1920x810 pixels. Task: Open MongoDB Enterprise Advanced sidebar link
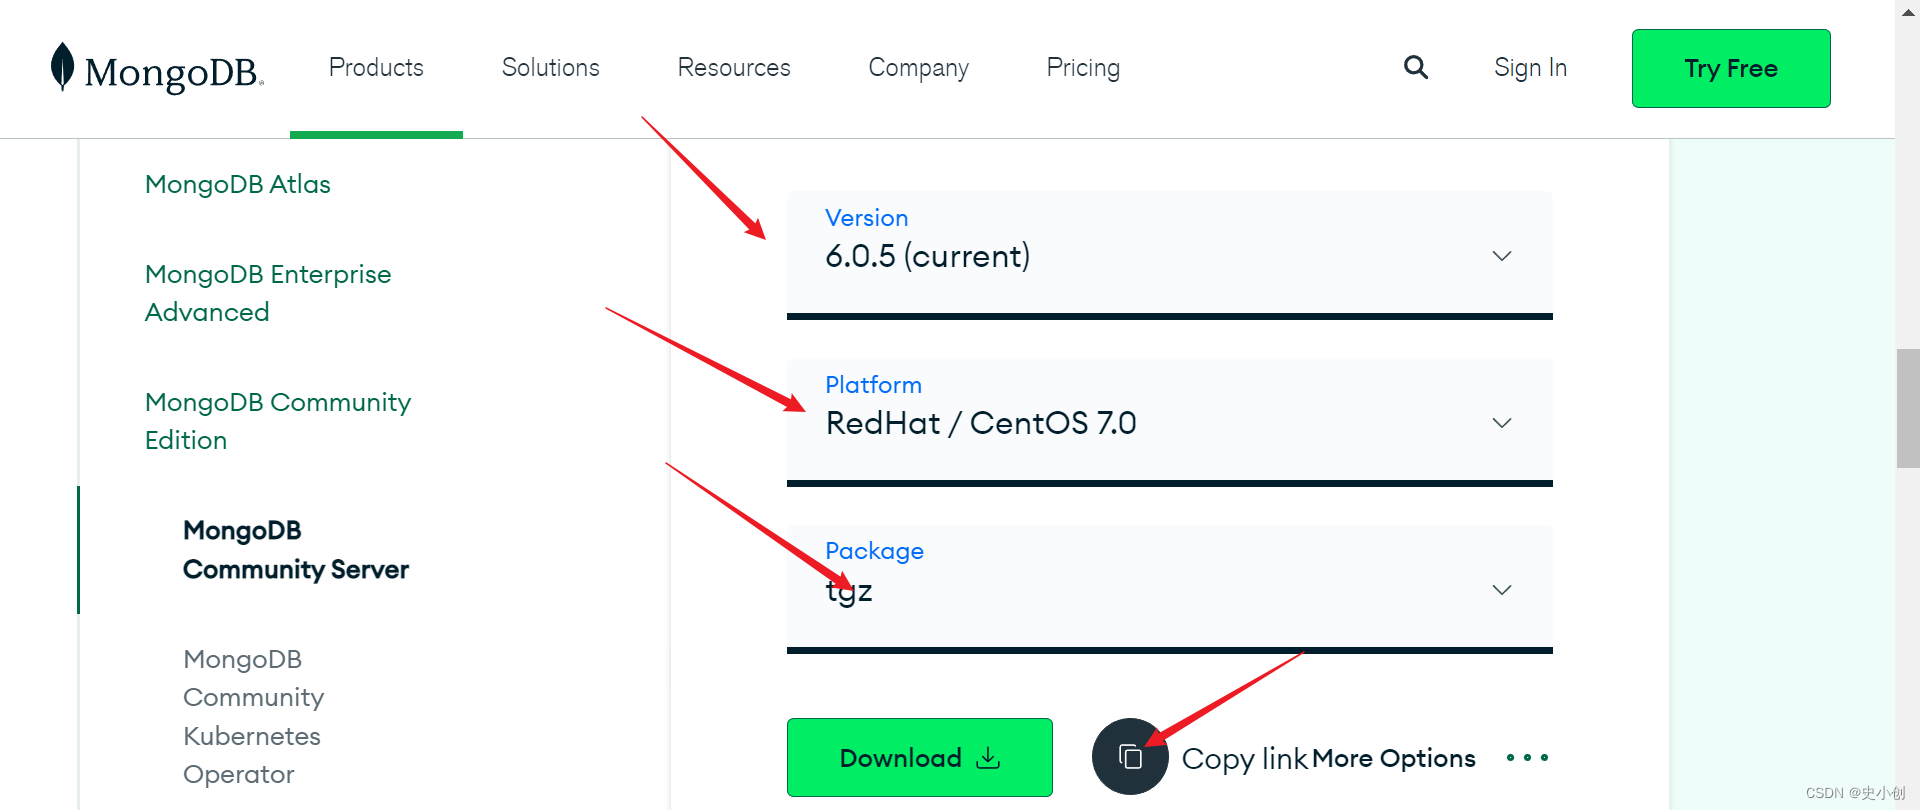click(x=268, y=293)
